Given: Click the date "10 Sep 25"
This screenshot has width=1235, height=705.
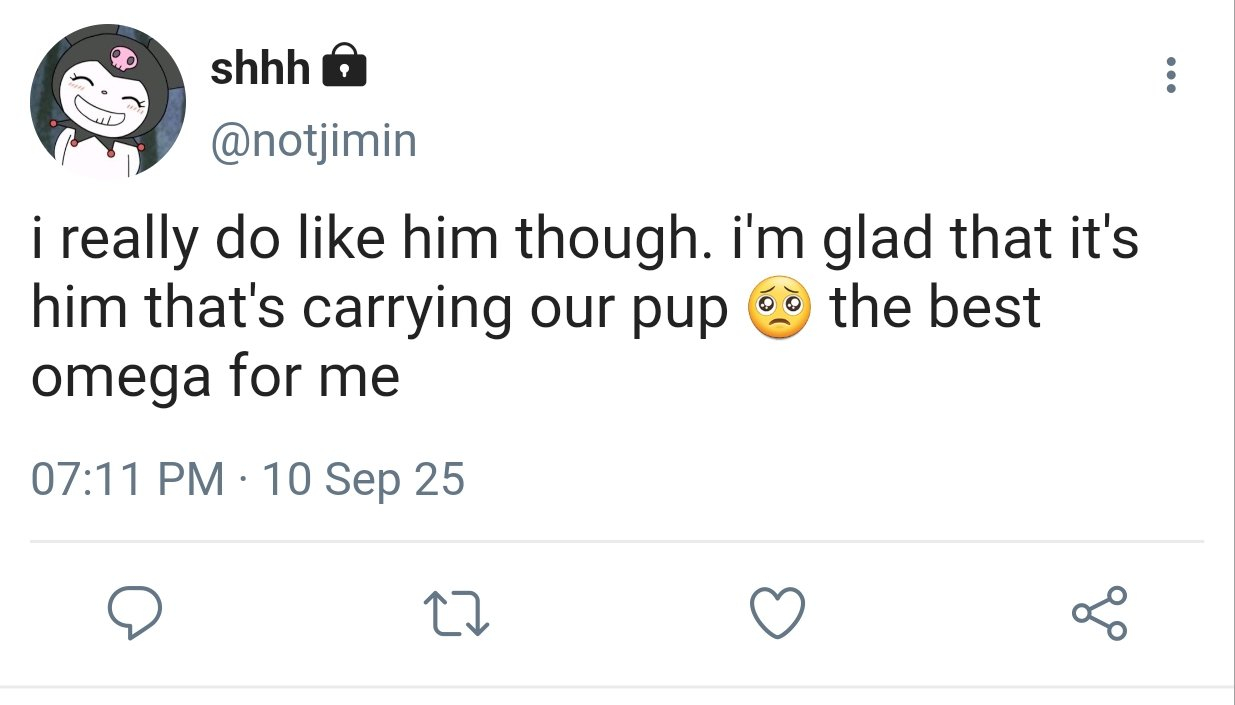Looking at the screenshot, I should pos(362,480).
